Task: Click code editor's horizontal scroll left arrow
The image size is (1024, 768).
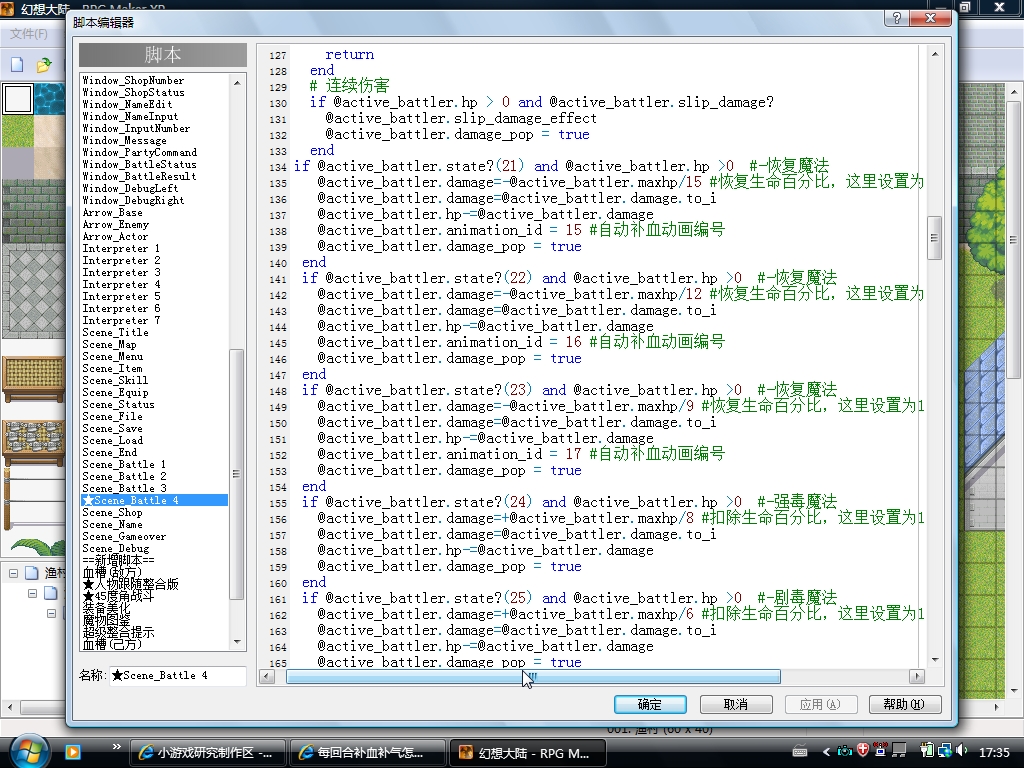Action: click(266, 677)
